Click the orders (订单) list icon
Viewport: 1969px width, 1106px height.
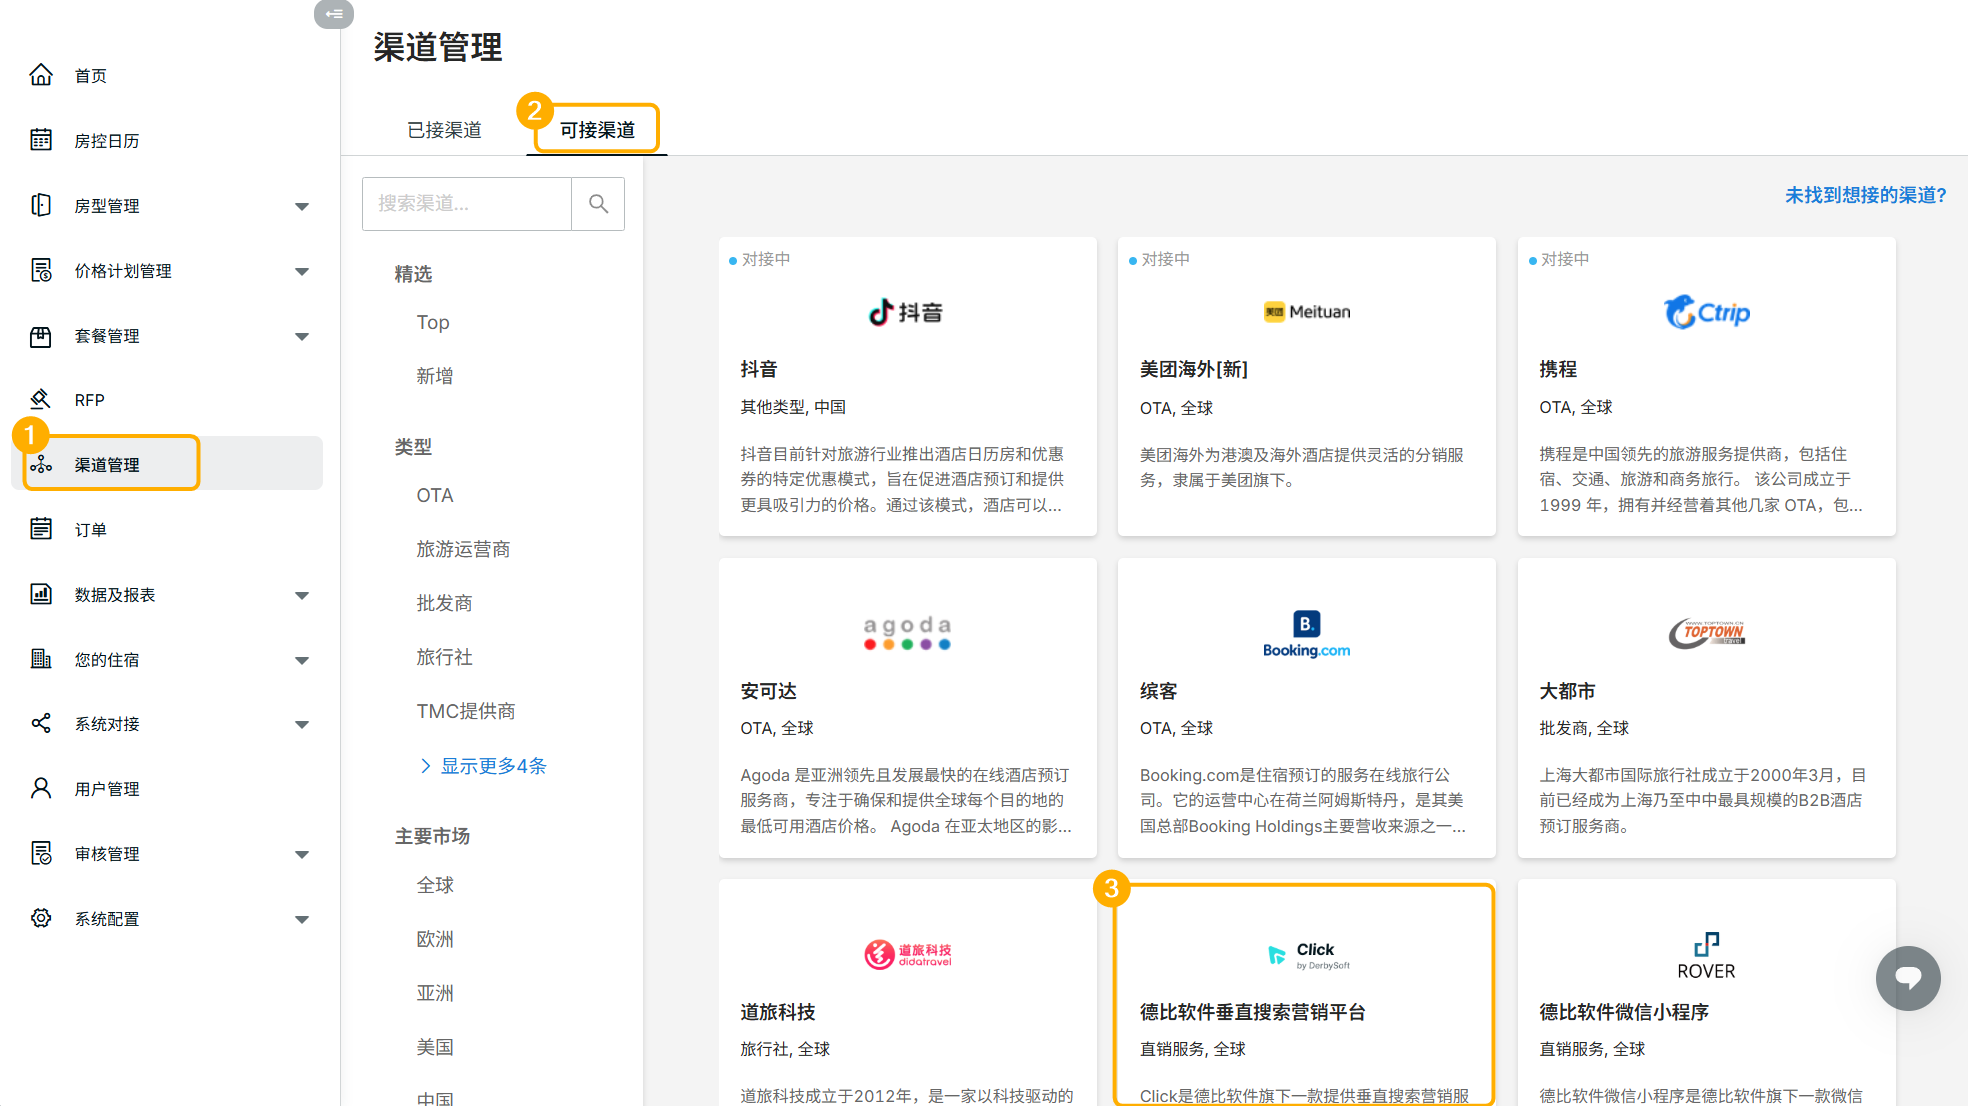coord(41,529)
